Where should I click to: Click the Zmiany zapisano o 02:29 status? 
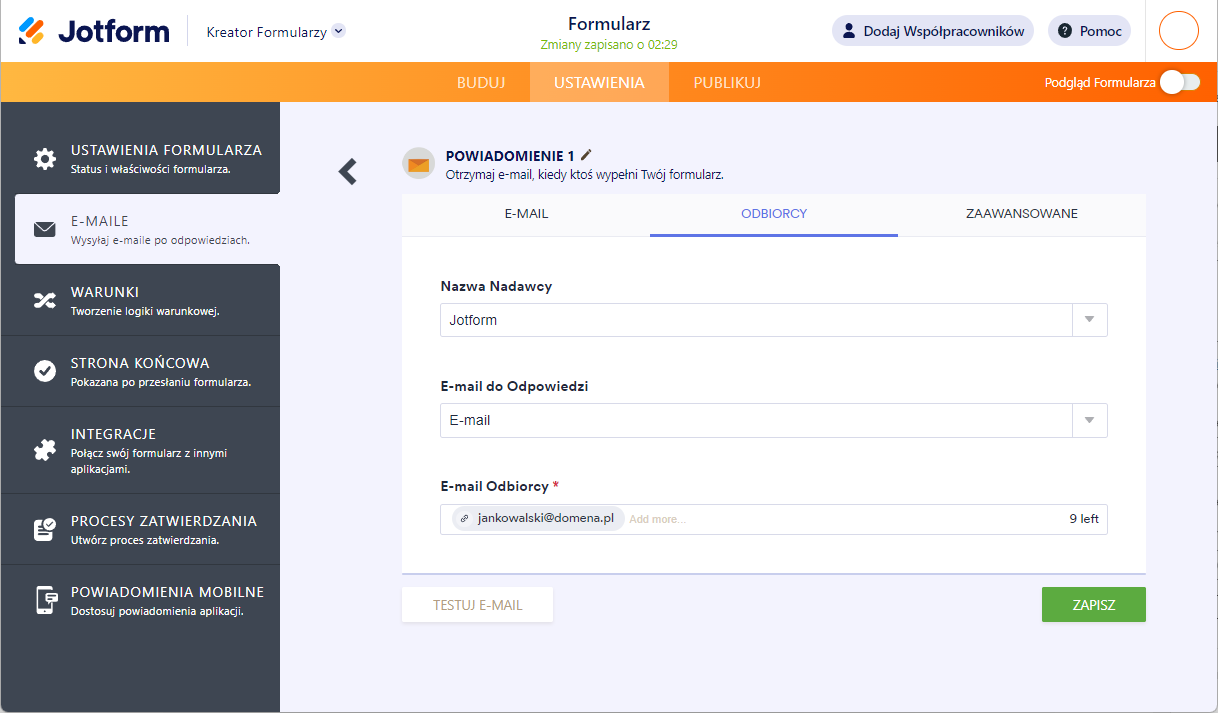point(609,45)
